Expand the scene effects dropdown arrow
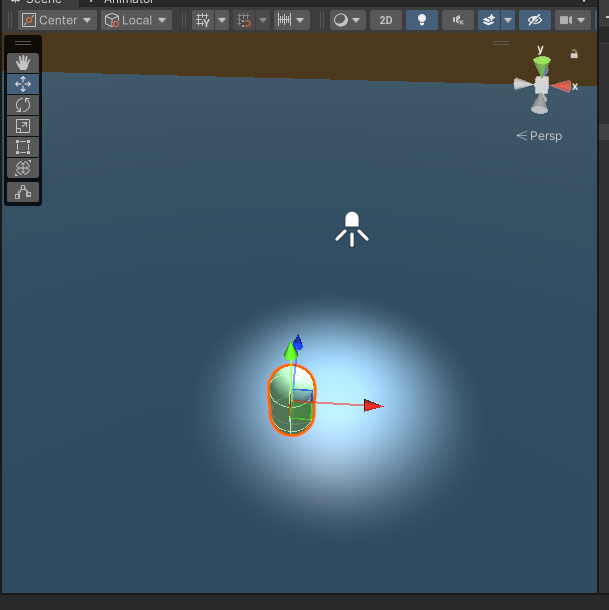The width and height of the screenshot is (609, 610). 508,20
